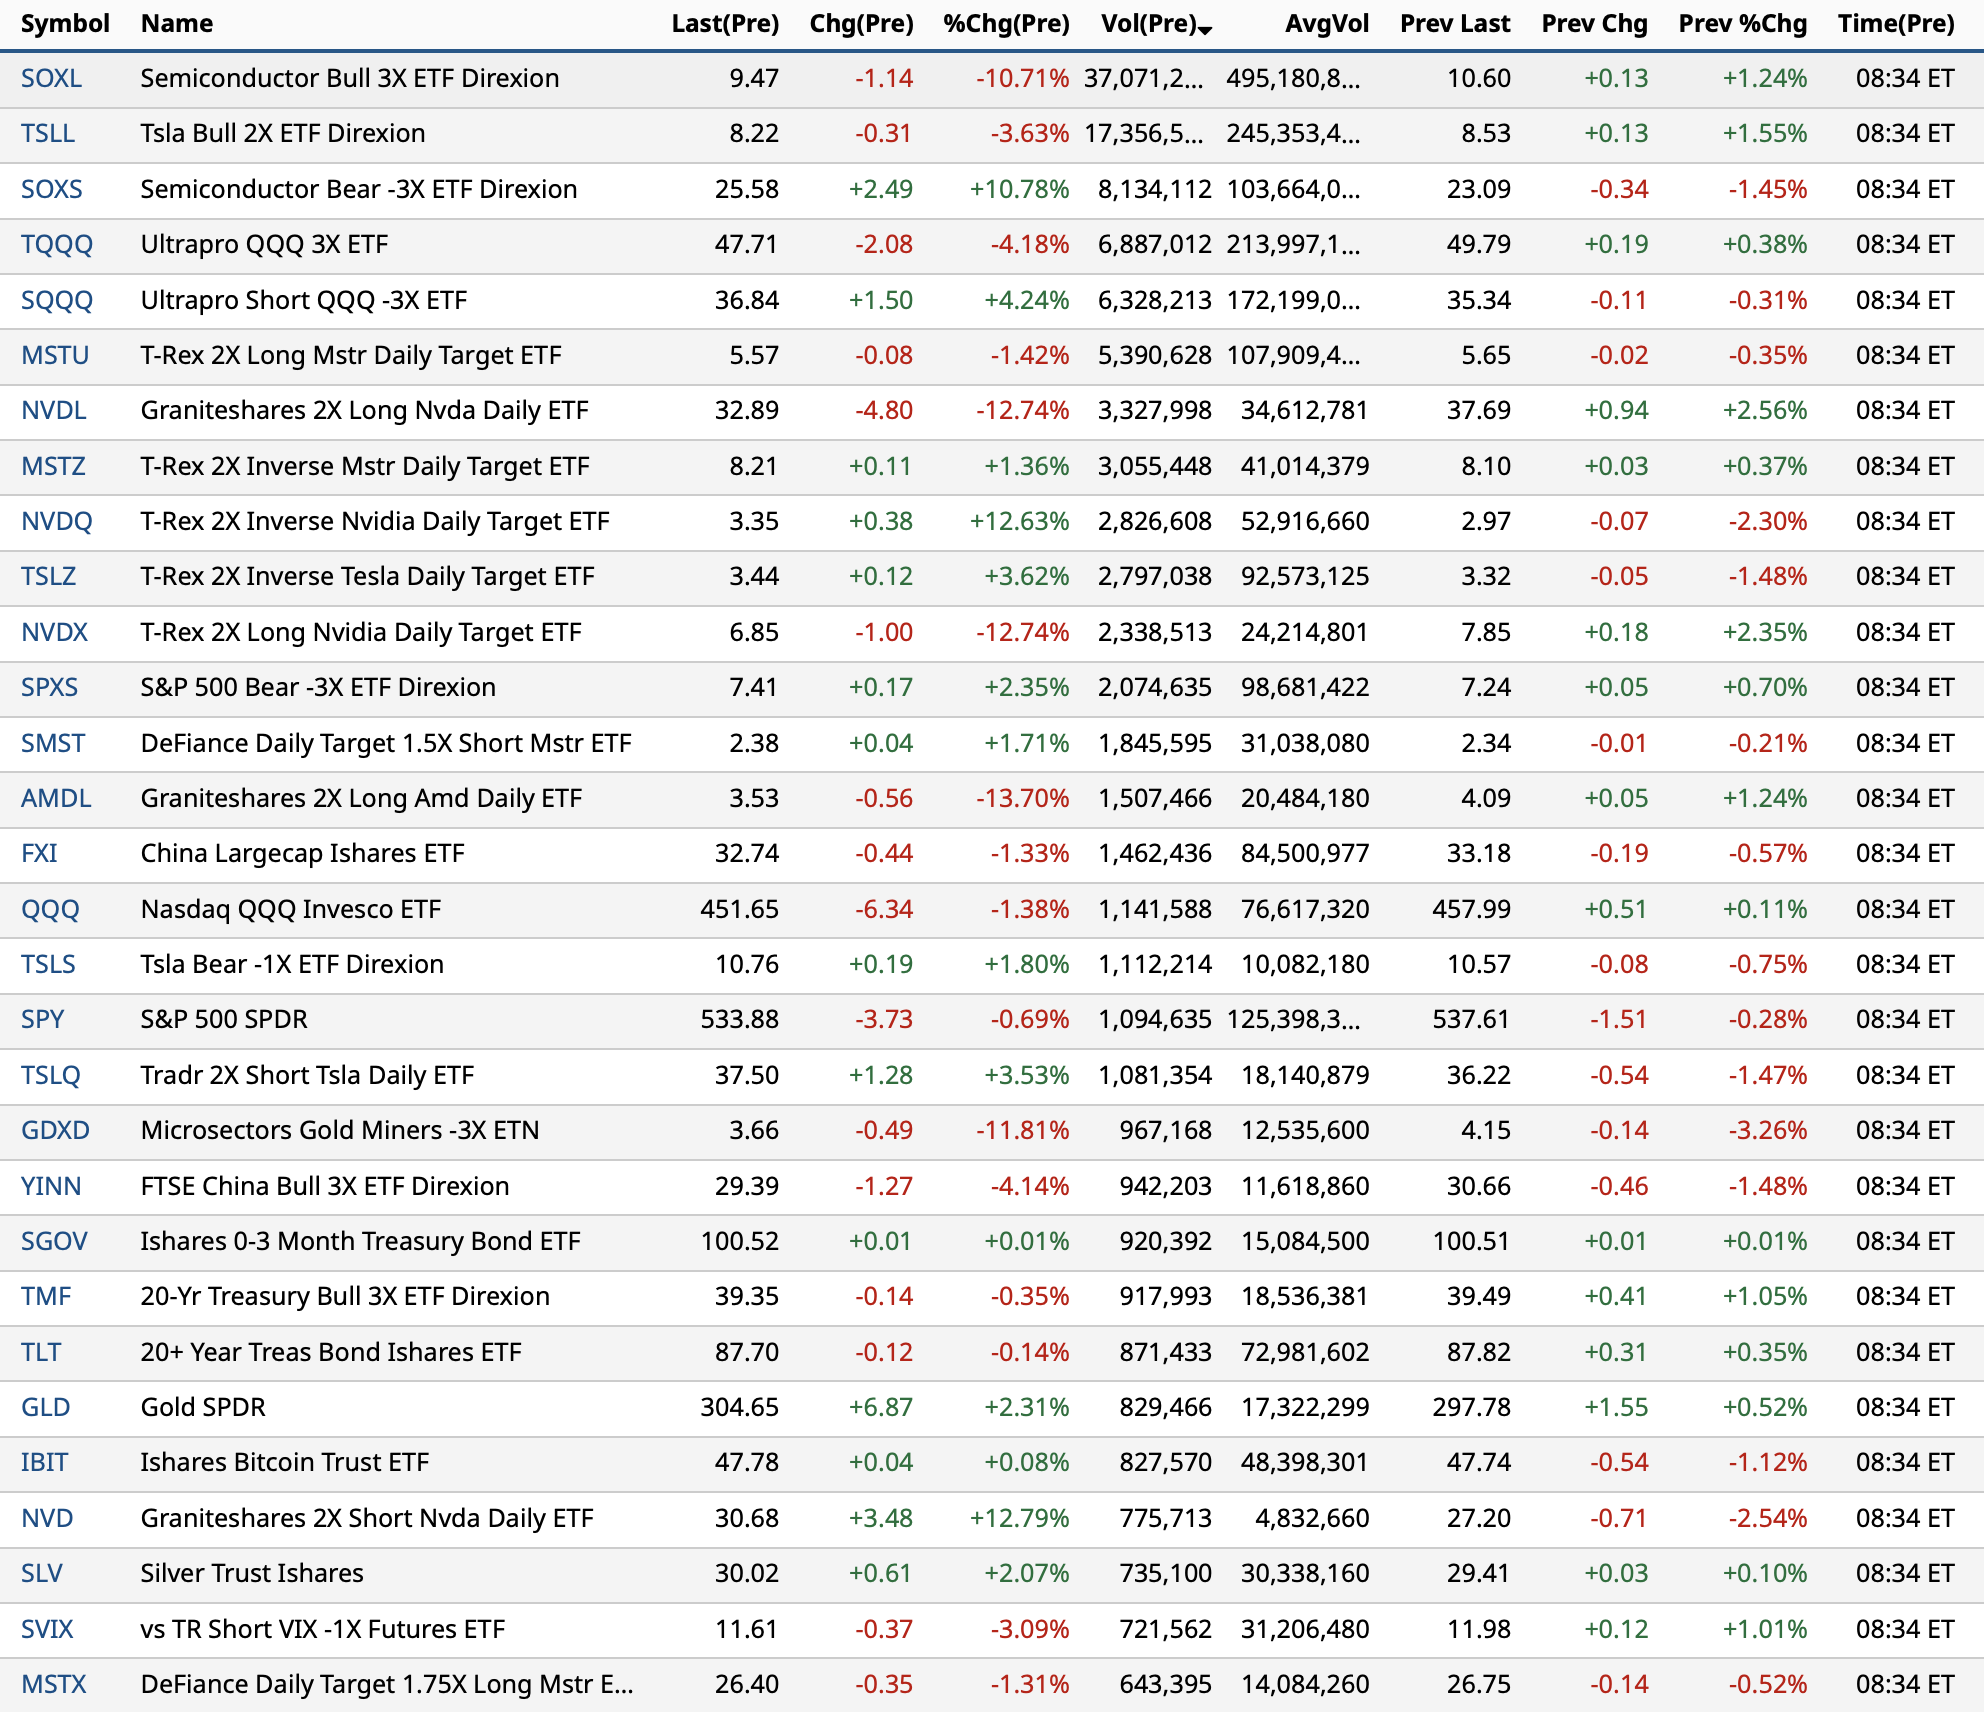Screen dimensions: 1984x1712
Task: Sort by Chg(Pre) column header
Action: point(860,23)
